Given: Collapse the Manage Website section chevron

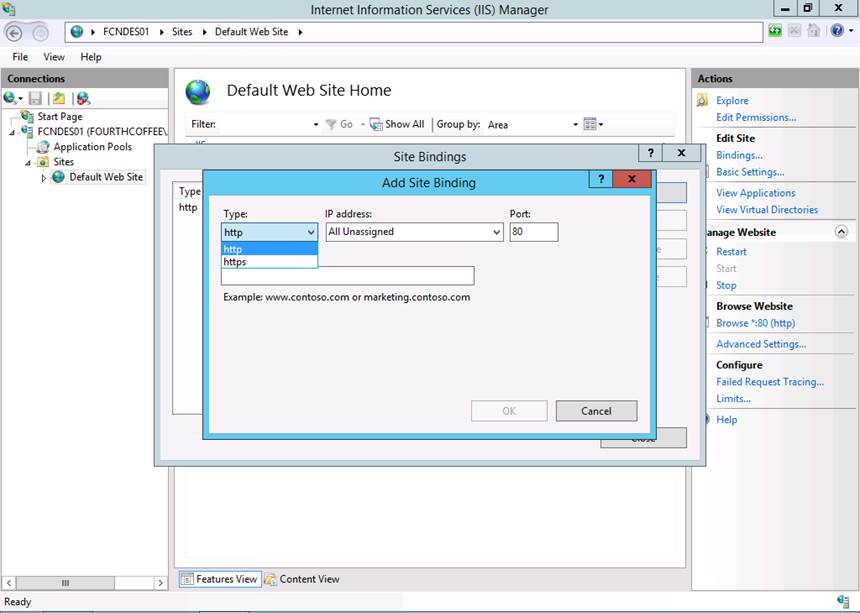Looking at the screenshot, I should point(841,232).
